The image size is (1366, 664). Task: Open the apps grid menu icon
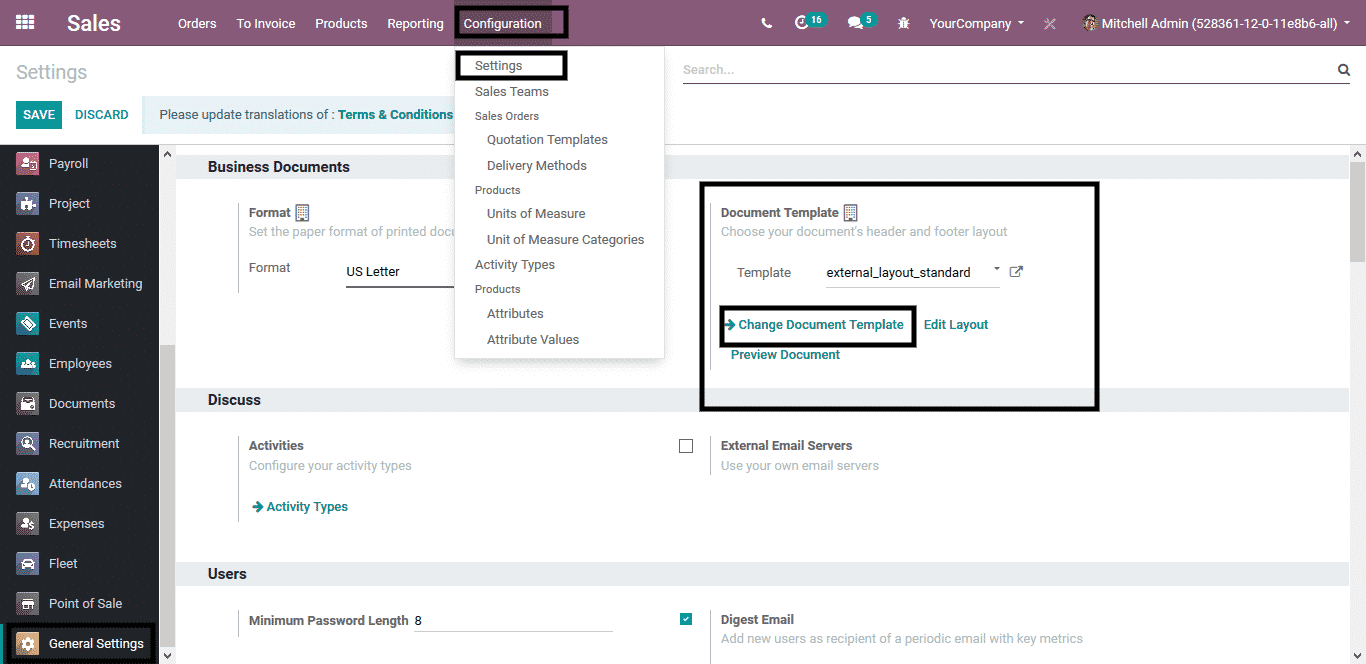(25, 22)
